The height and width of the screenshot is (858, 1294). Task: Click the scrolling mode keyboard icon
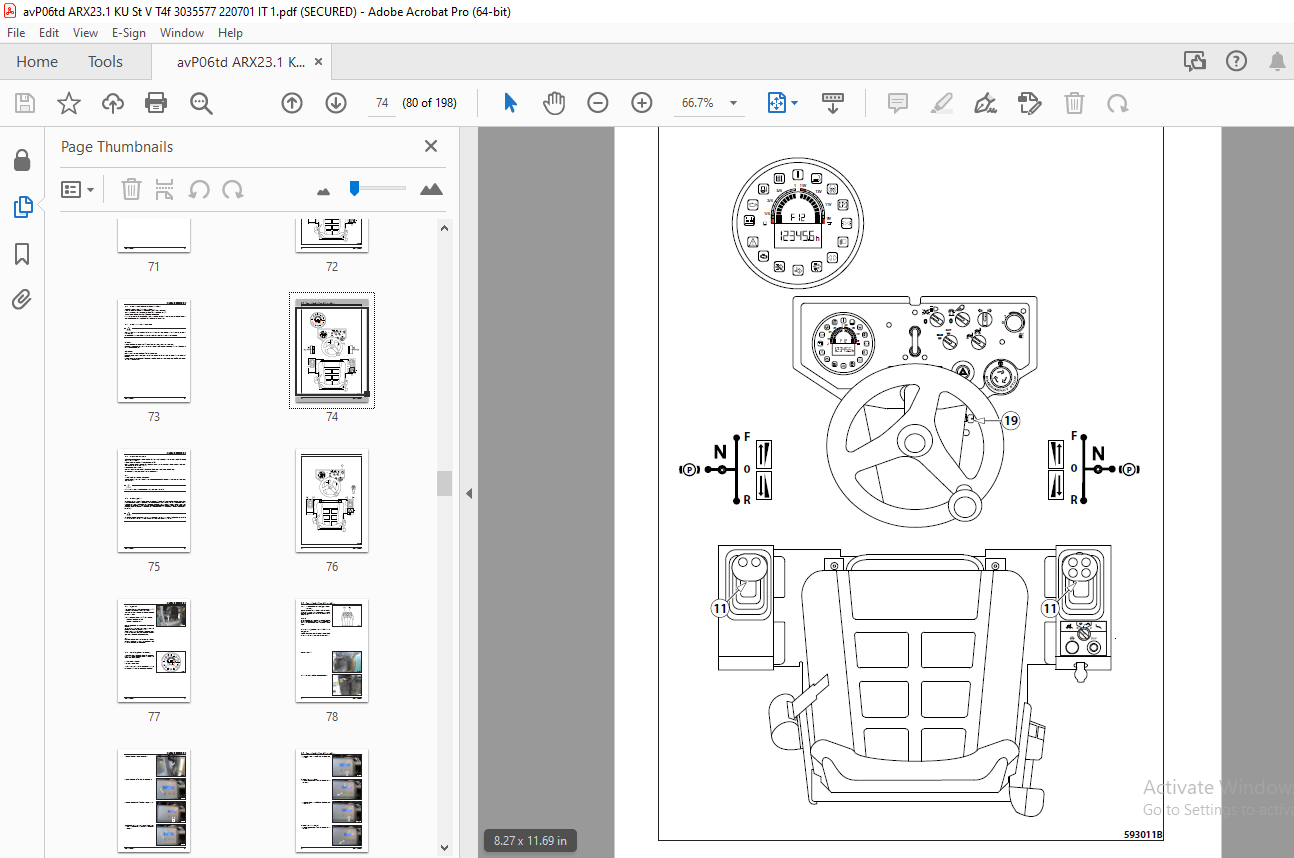click(833, 103)
